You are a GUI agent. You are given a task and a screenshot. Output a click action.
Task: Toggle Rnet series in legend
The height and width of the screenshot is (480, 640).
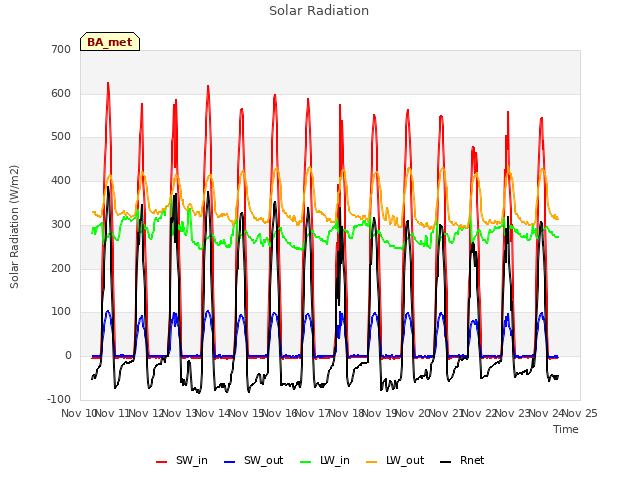(x=462, y=460)
